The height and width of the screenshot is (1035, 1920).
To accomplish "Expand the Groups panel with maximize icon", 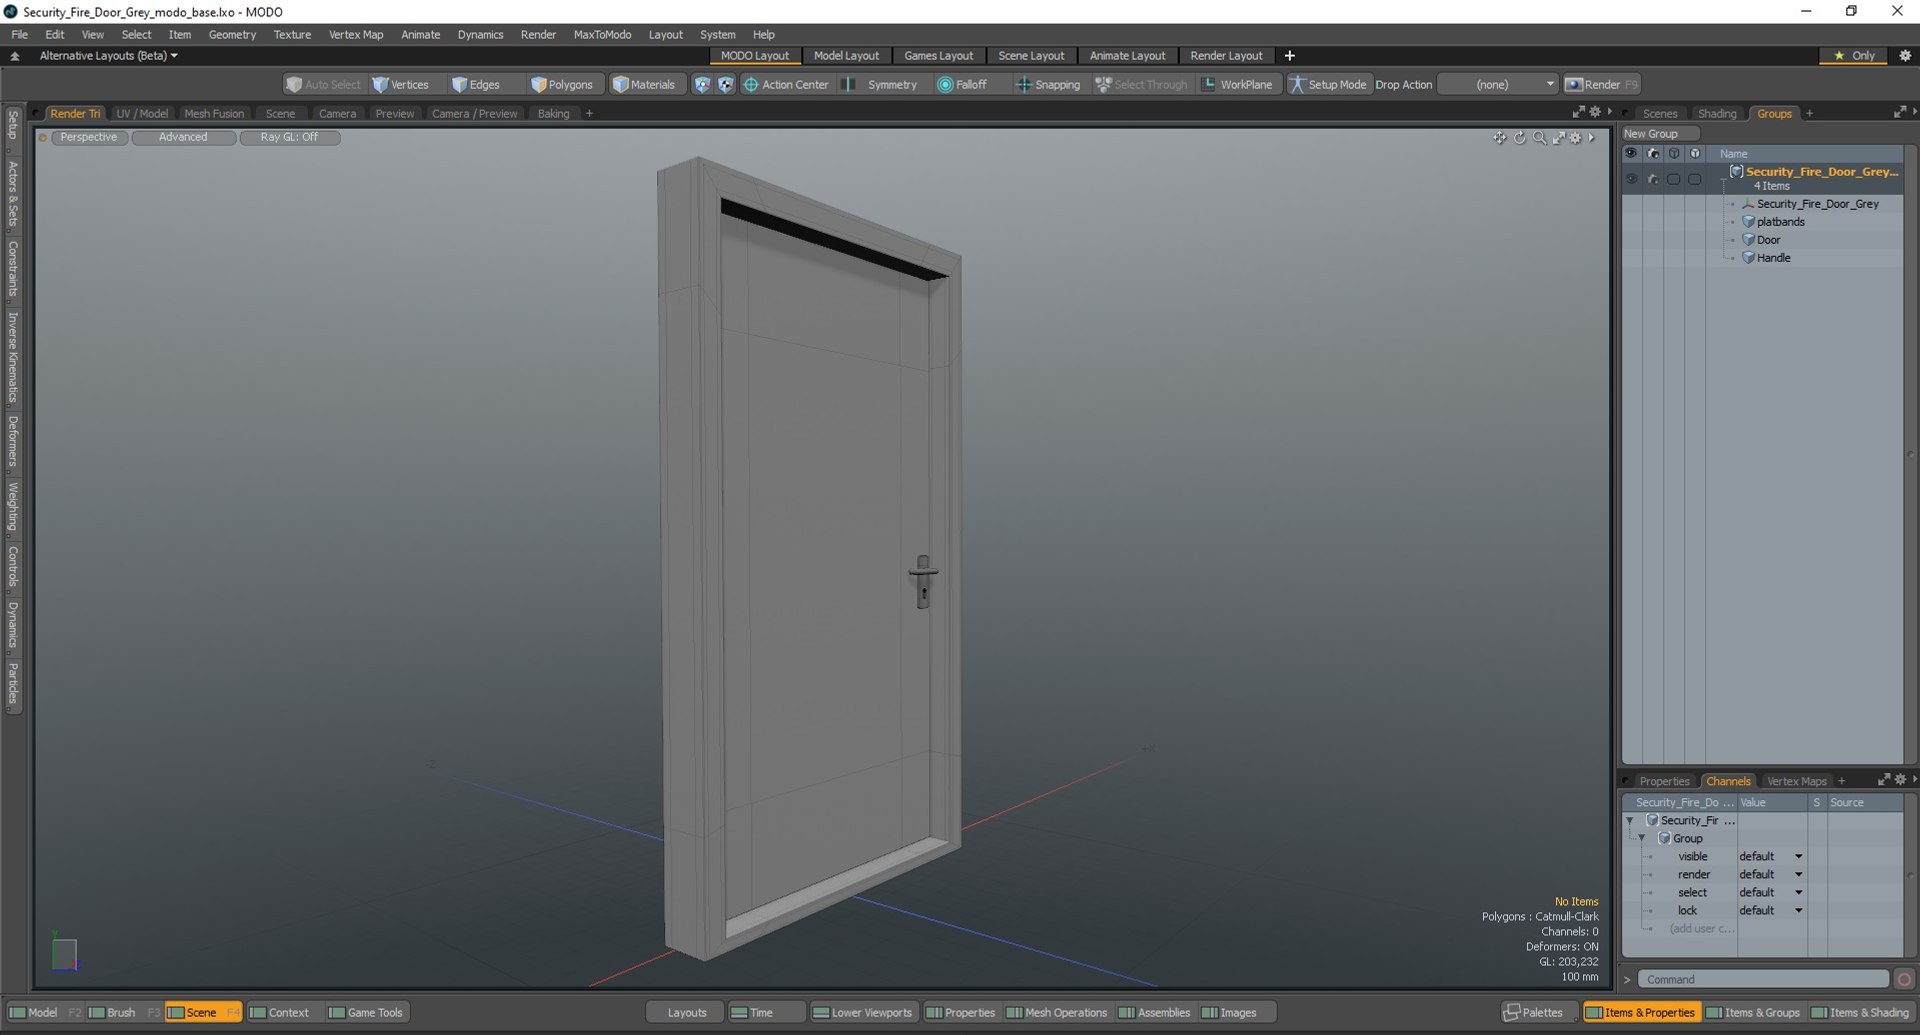I will click(1899, 112).
